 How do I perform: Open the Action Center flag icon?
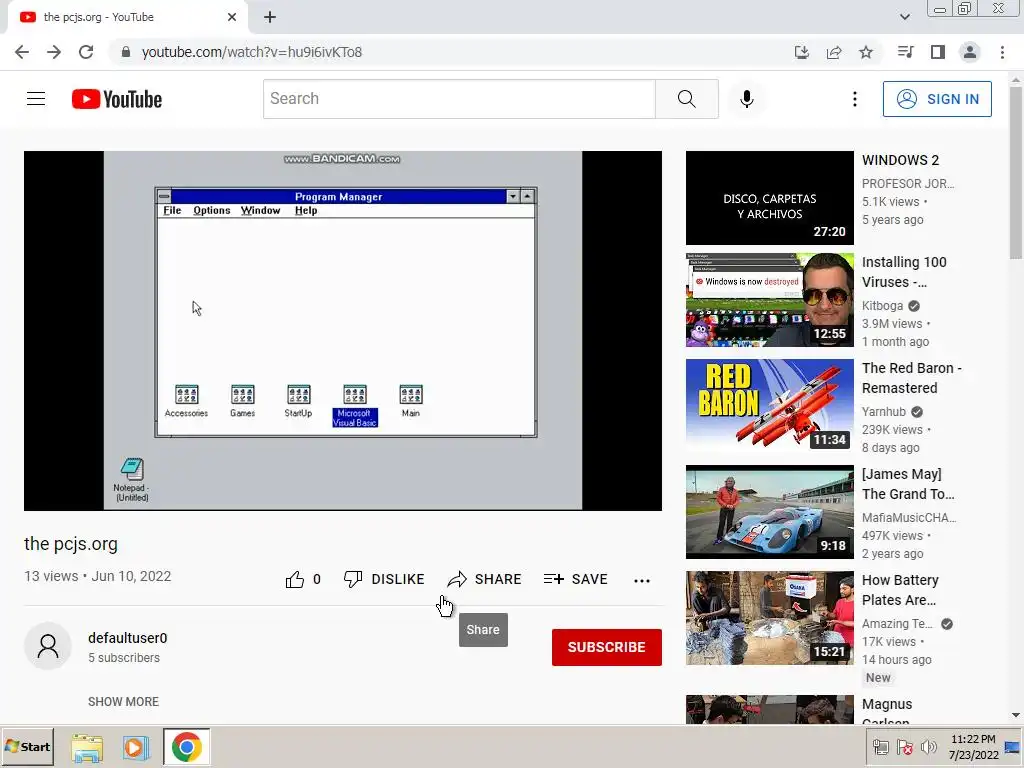(x=904, y=747)
